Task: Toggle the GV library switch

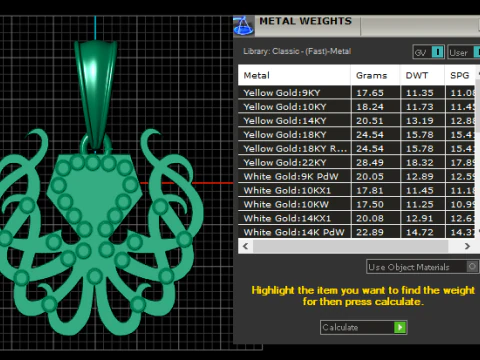Action: pos(428,52)
